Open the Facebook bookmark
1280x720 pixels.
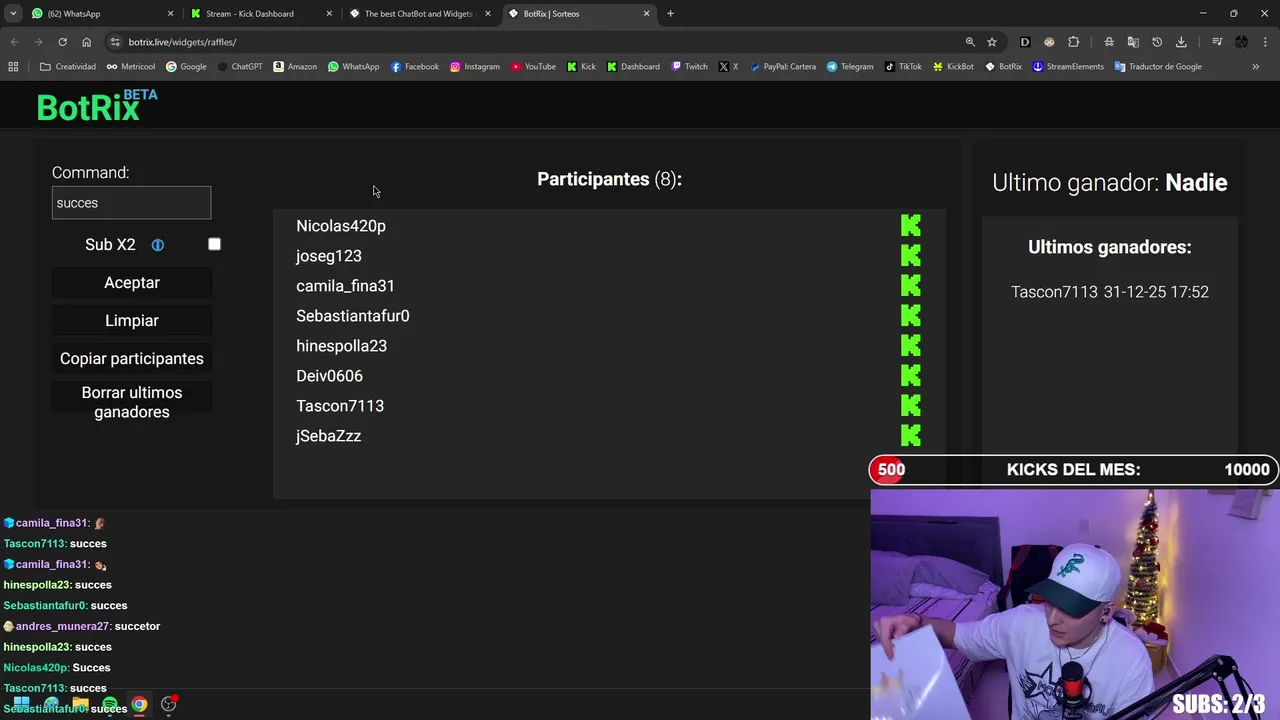415,67
